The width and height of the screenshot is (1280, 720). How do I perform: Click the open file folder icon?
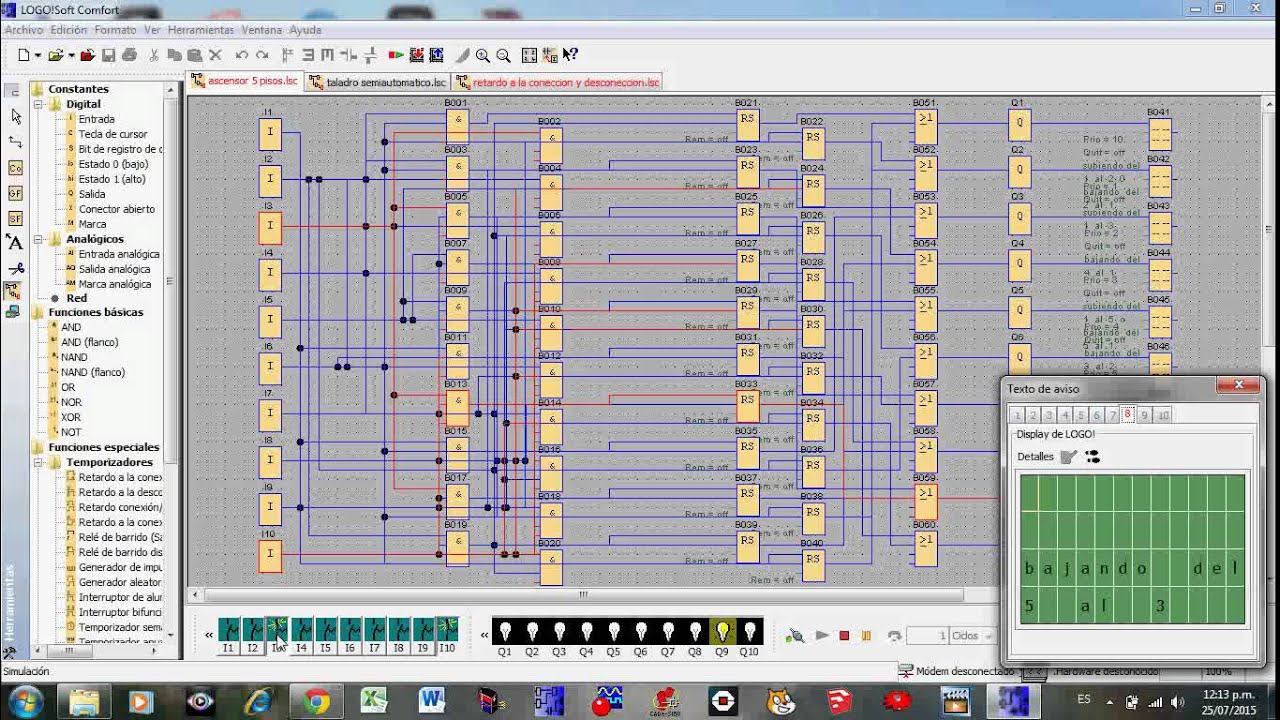(56, 56)
